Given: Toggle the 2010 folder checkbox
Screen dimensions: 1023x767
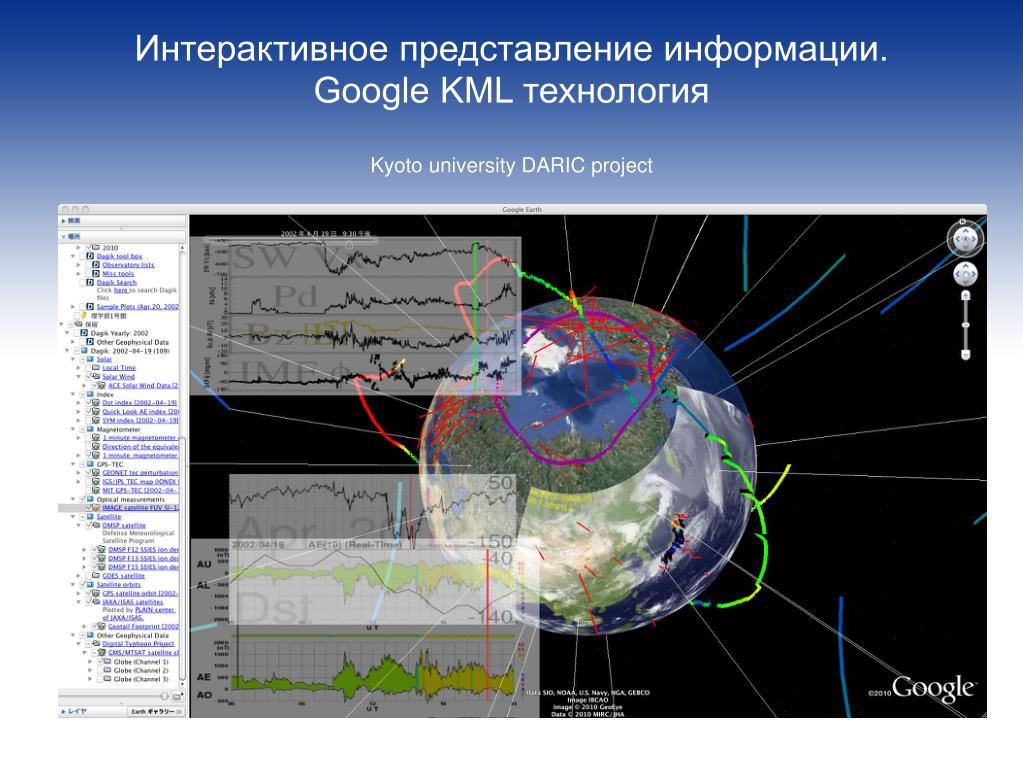Looking at the screenshot, I should [88, 248].
